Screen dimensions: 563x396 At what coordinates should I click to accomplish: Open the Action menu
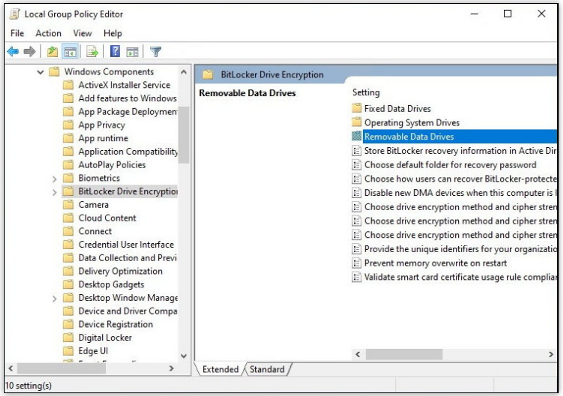pos(48,33)
